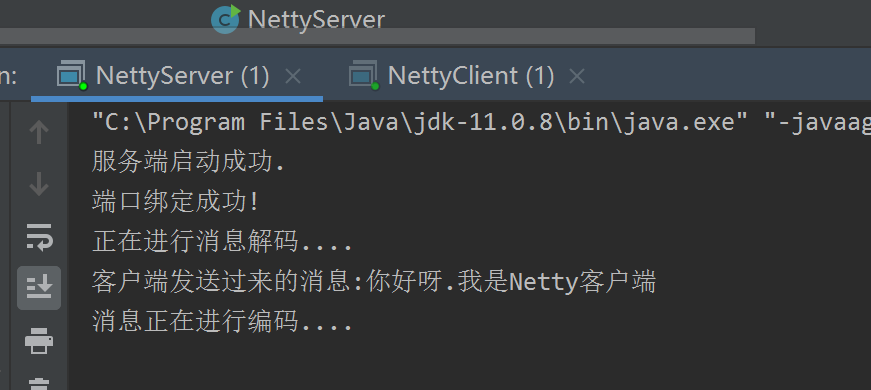Screen dimensions: 871x390
Task: Click the NettyServer (1) tab run icon
Action: pos(72,75)
